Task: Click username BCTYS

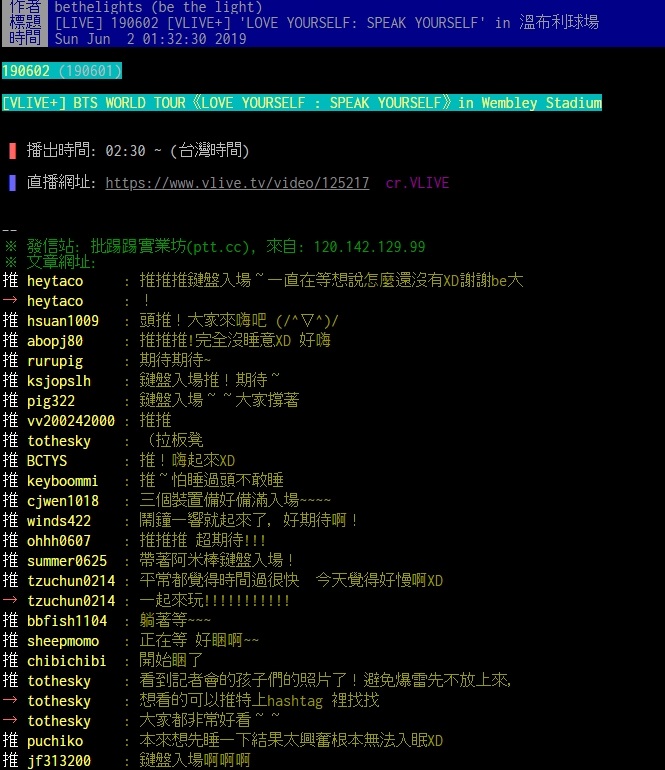Action: tap(47, 461)
